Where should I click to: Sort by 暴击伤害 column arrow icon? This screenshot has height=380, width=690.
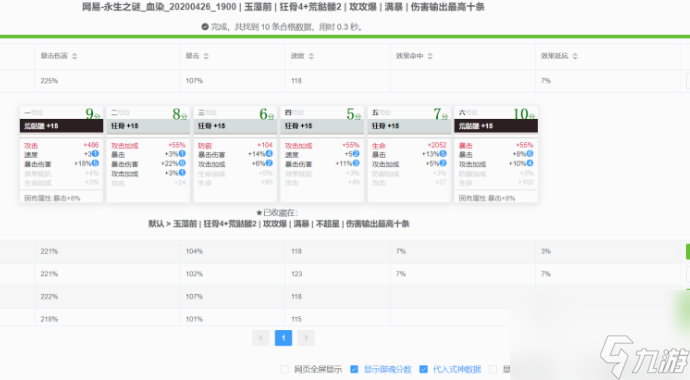74,56
